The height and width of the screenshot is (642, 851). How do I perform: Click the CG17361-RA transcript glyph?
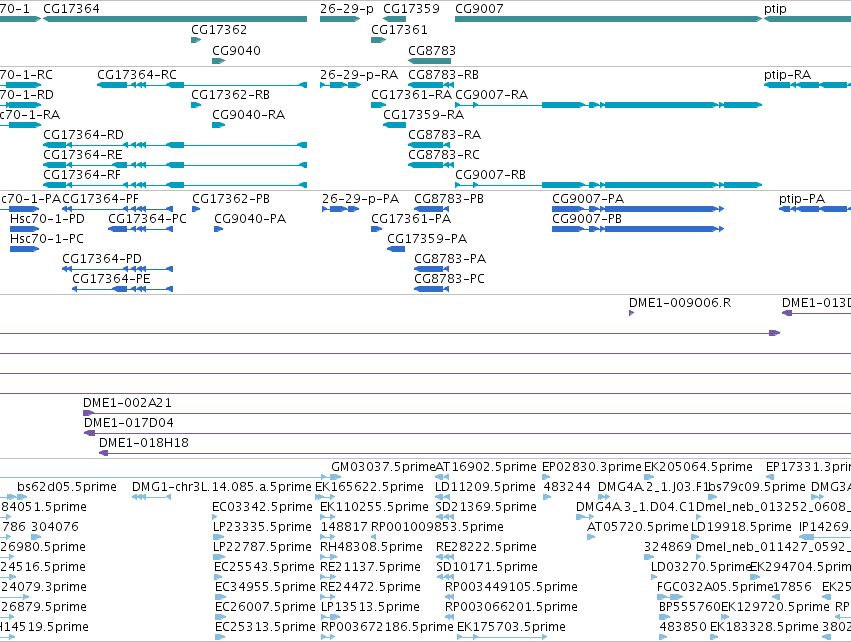(x=378, y=105)
